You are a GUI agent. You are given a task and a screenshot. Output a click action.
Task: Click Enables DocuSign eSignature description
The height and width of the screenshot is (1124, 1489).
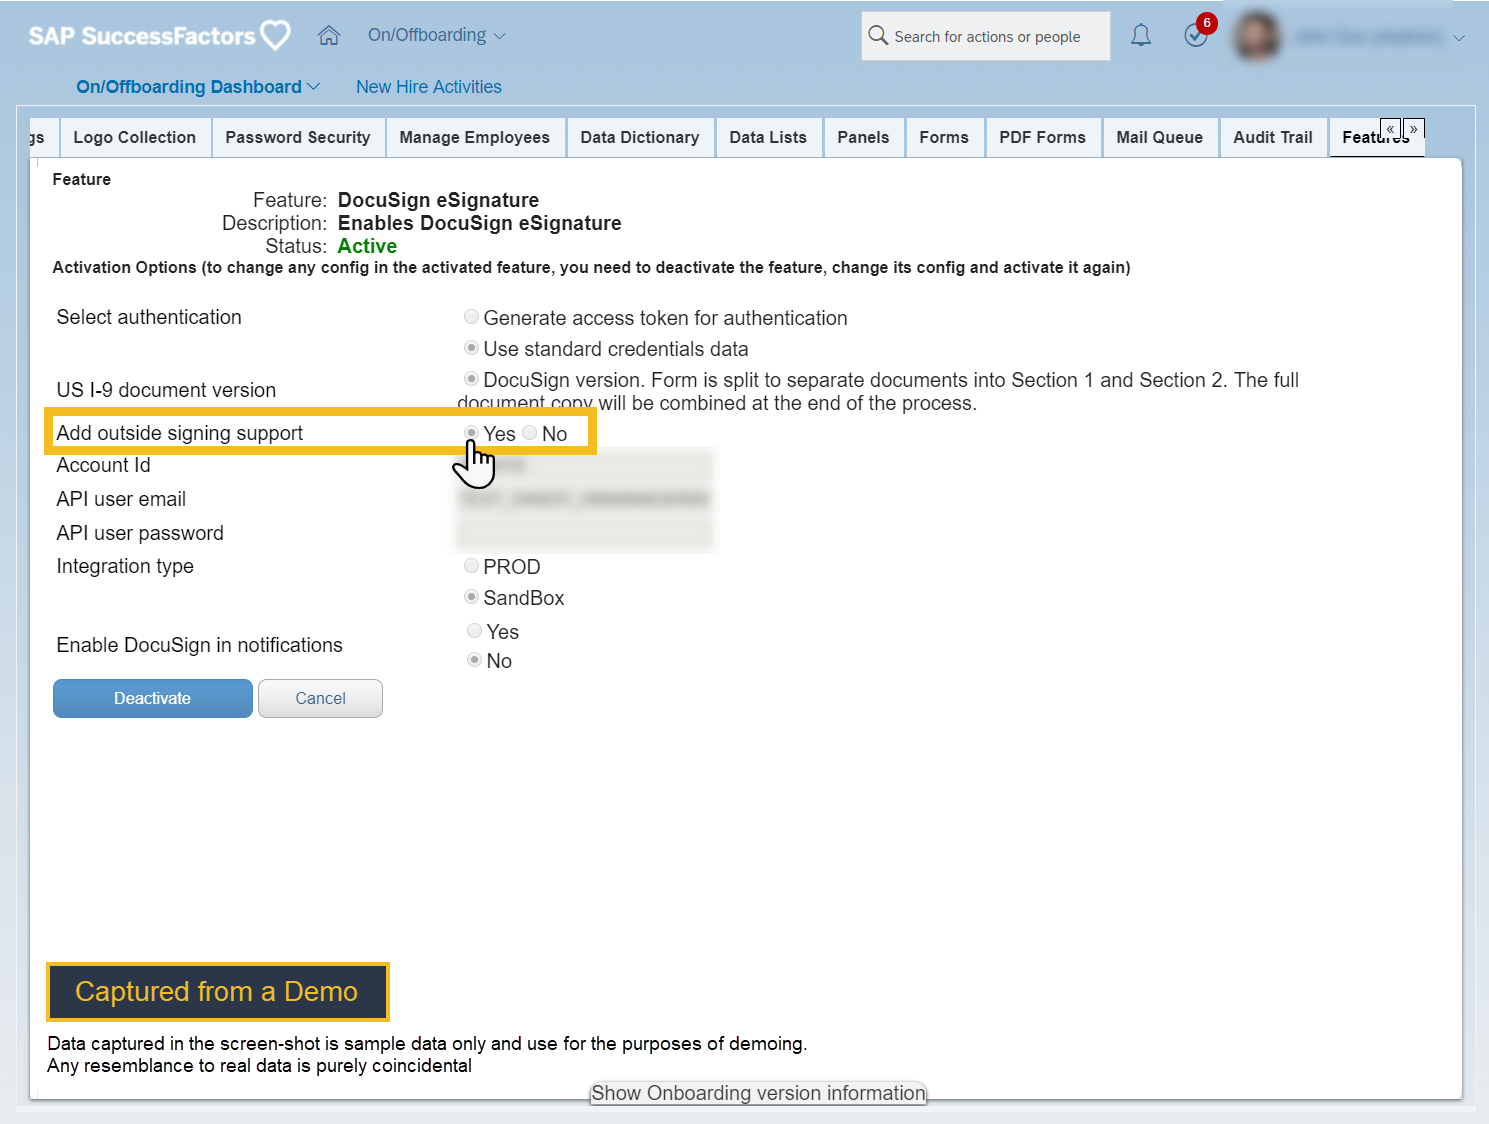pos(479,223)
